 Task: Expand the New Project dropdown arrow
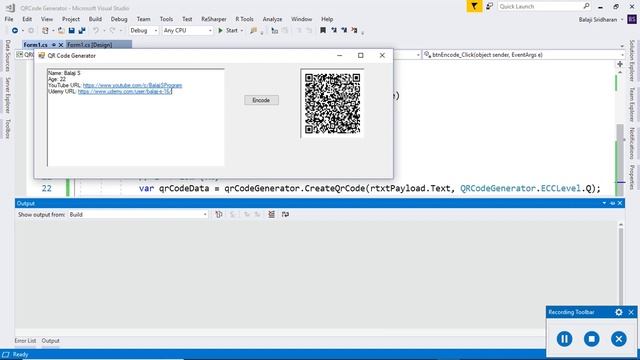[53, 31]
